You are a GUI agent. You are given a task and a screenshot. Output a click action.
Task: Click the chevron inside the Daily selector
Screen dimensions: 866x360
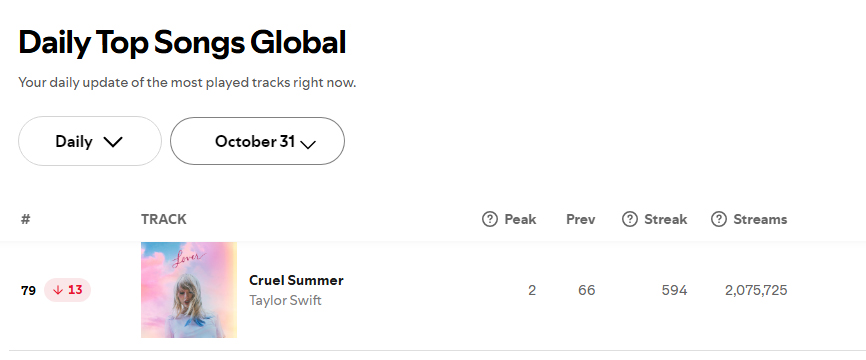coord(113,142)
